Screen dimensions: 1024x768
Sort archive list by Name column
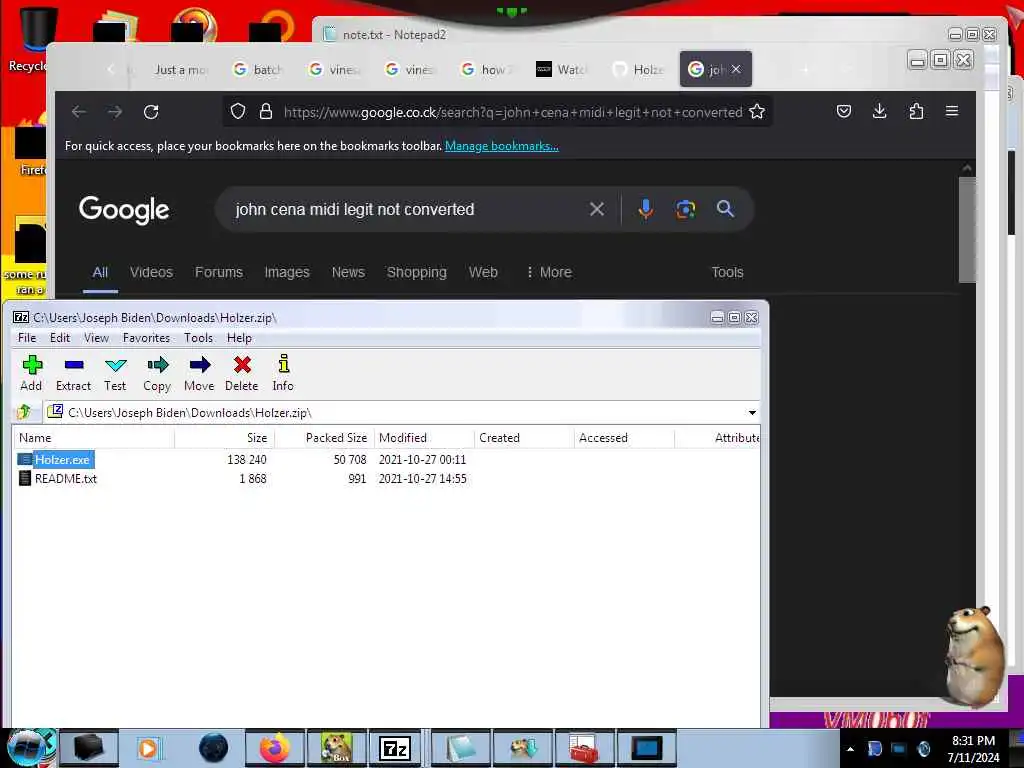tap(93, 438)
